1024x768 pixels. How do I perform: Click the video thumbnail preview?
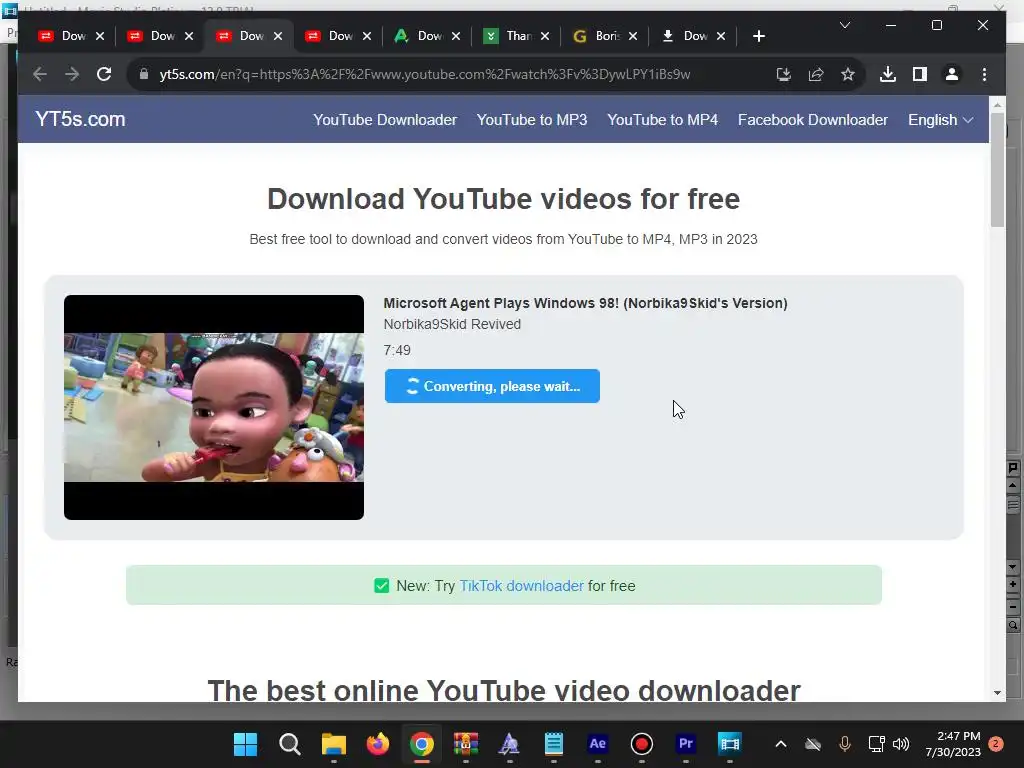point(214,408)
